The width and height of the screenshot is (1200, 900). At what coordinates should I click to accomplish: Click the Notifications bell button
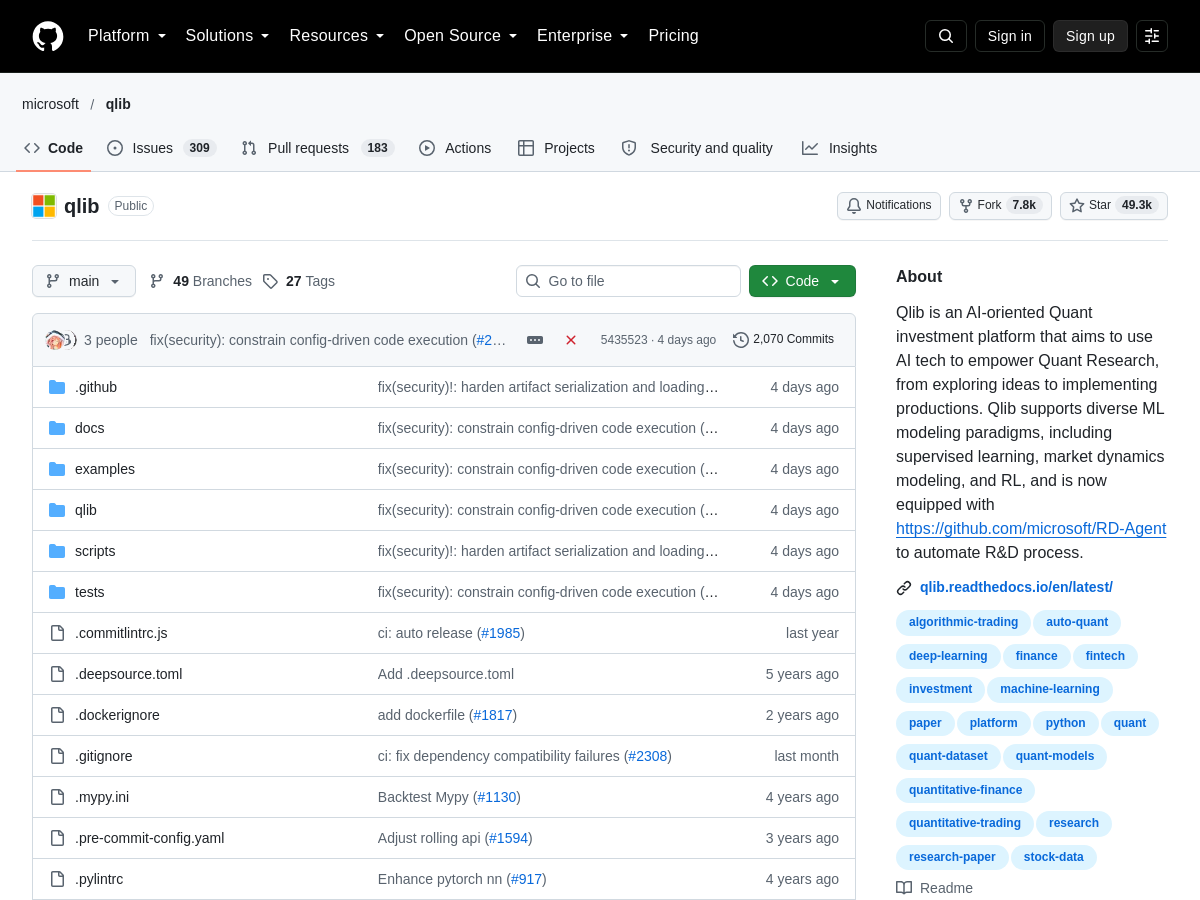tap(889, 206)
